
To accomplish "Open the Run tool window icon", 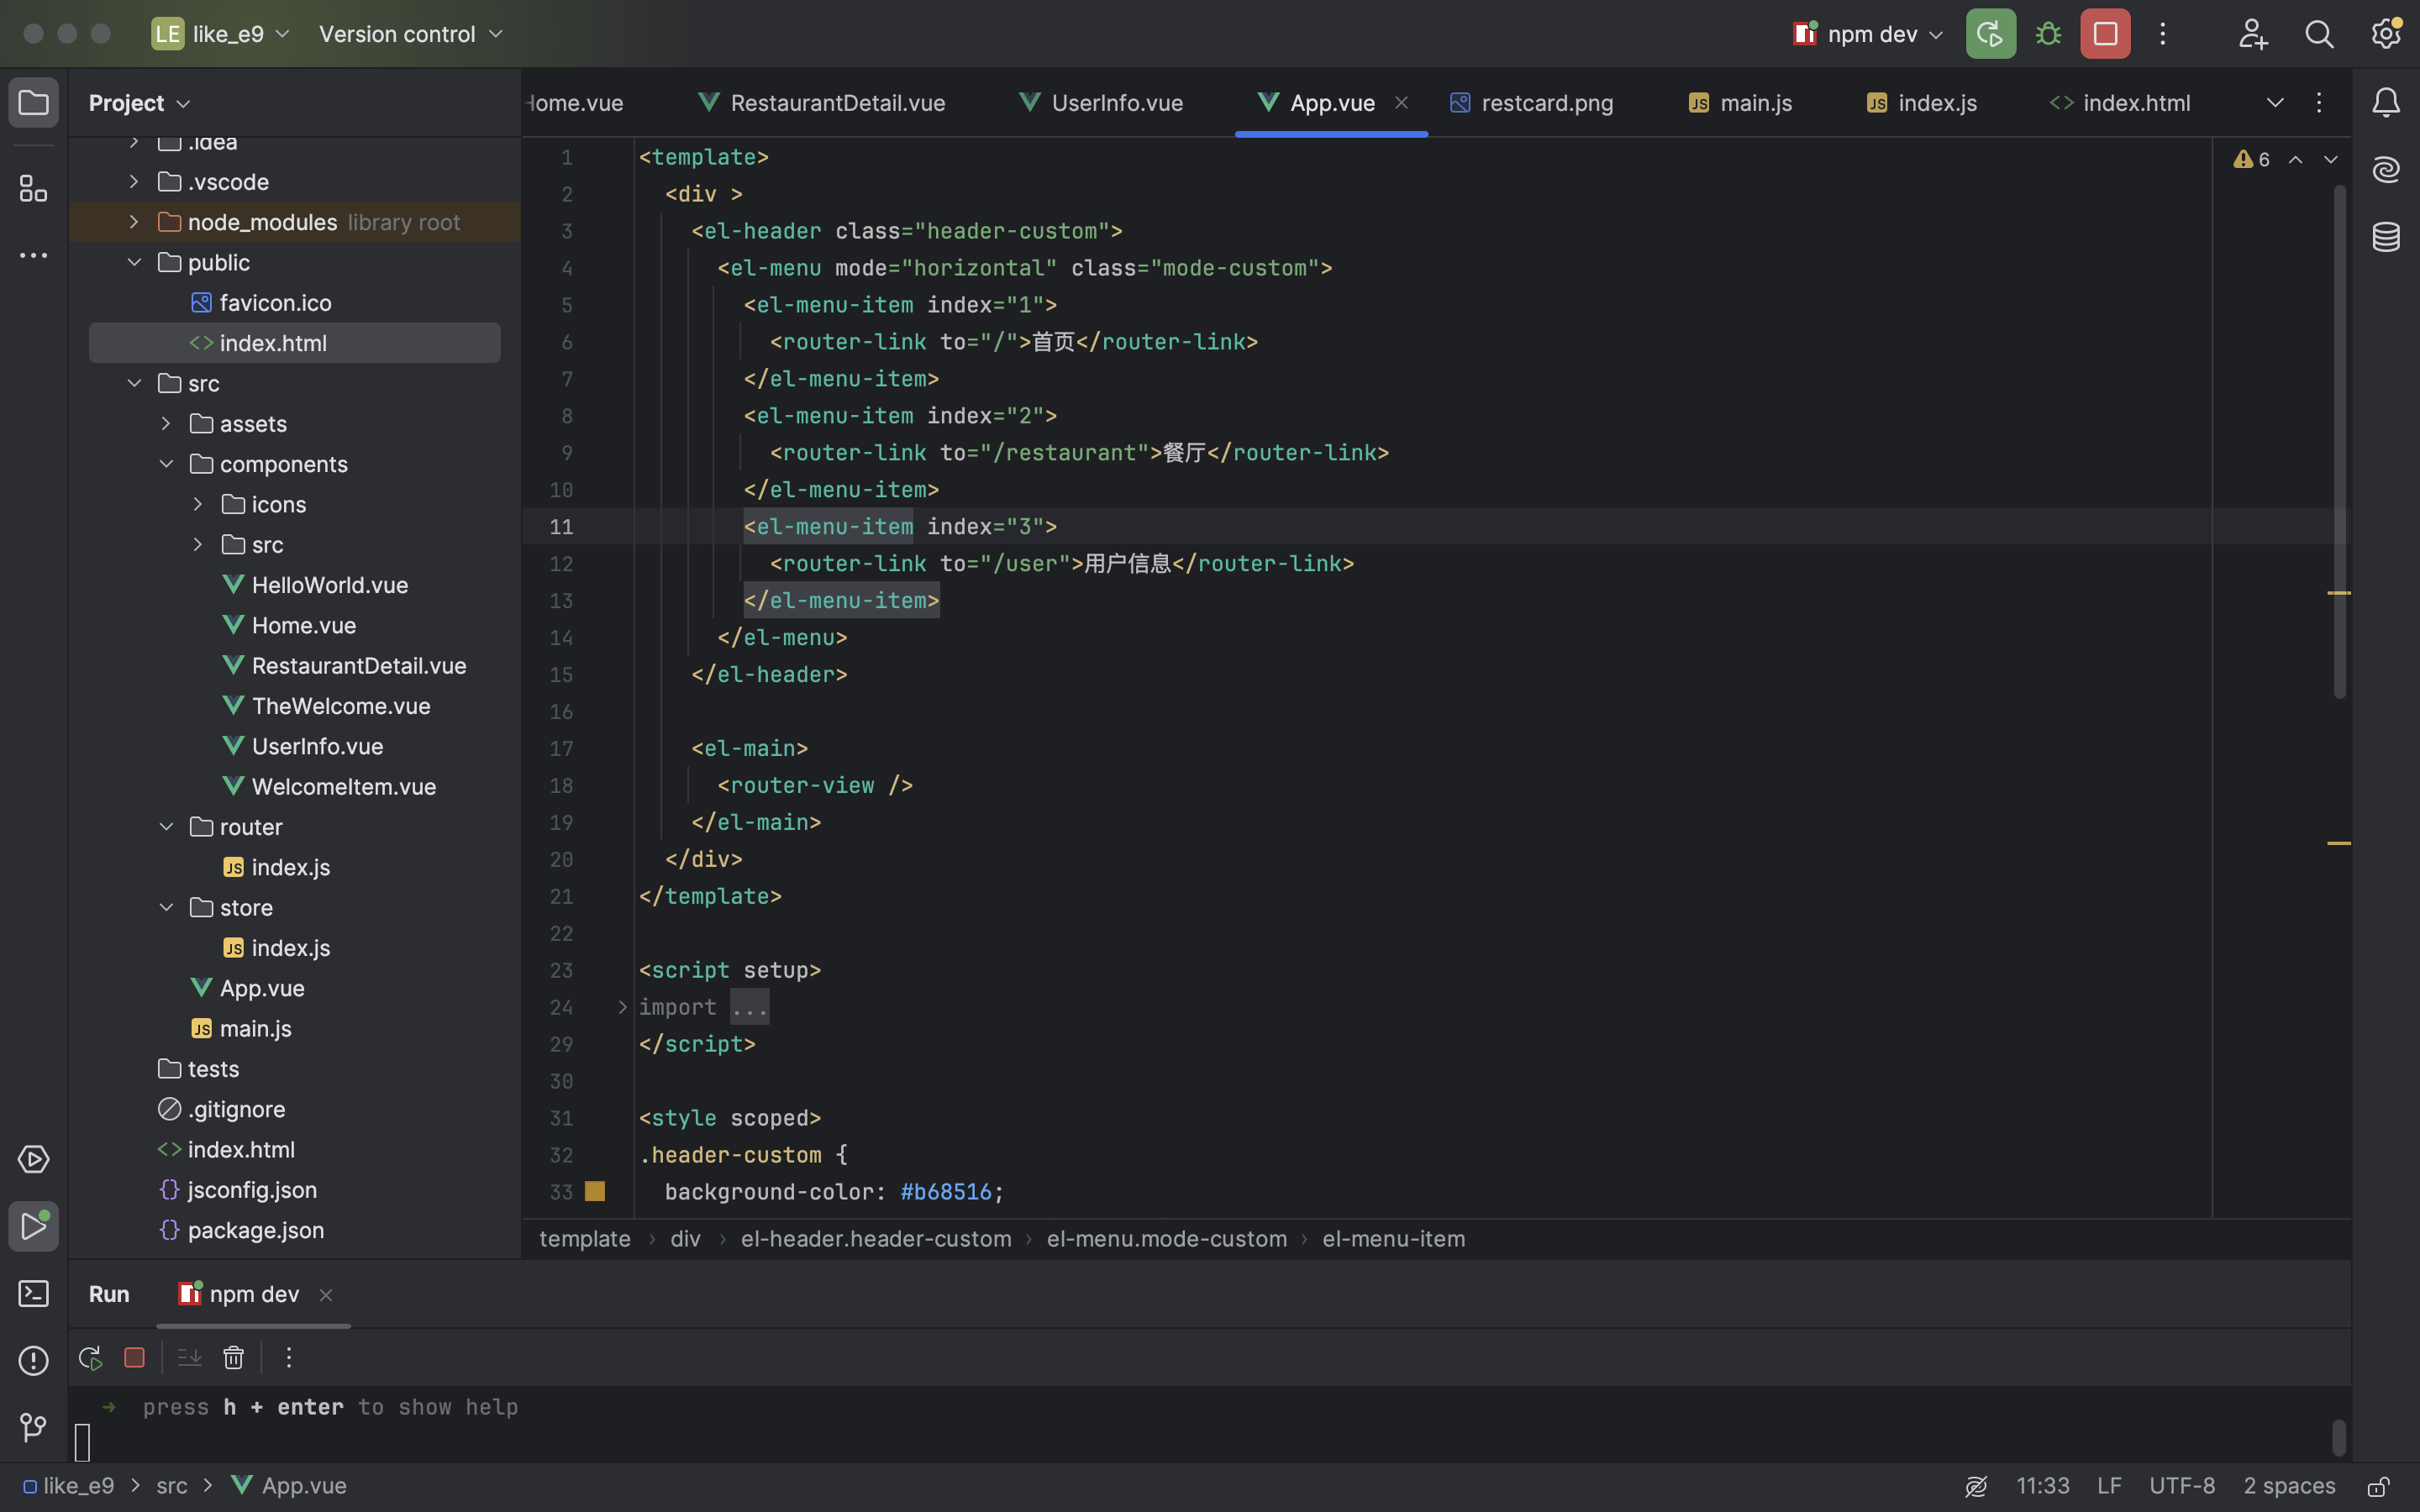I will 33,1226.
